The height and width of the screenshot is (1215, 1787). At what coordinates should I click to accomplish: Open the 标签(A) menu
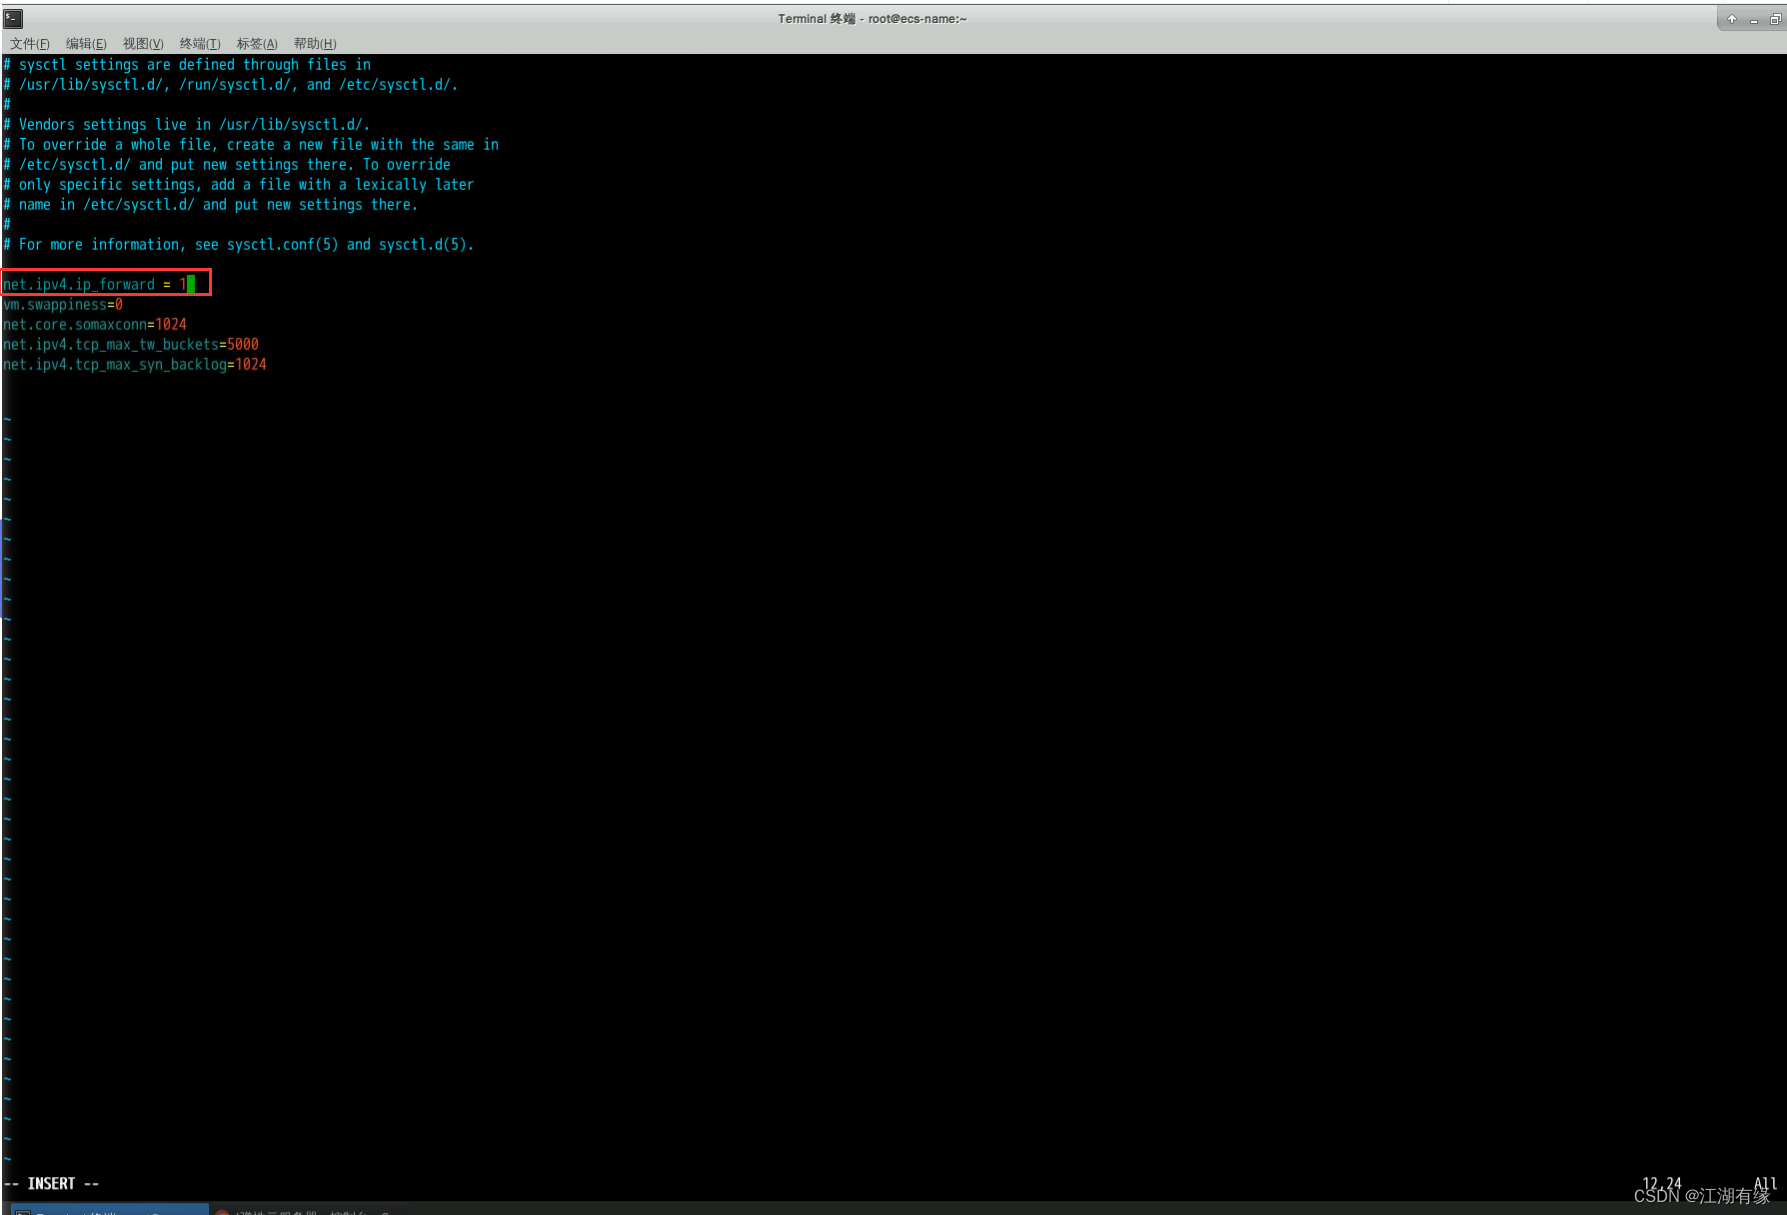click(257, 44)
